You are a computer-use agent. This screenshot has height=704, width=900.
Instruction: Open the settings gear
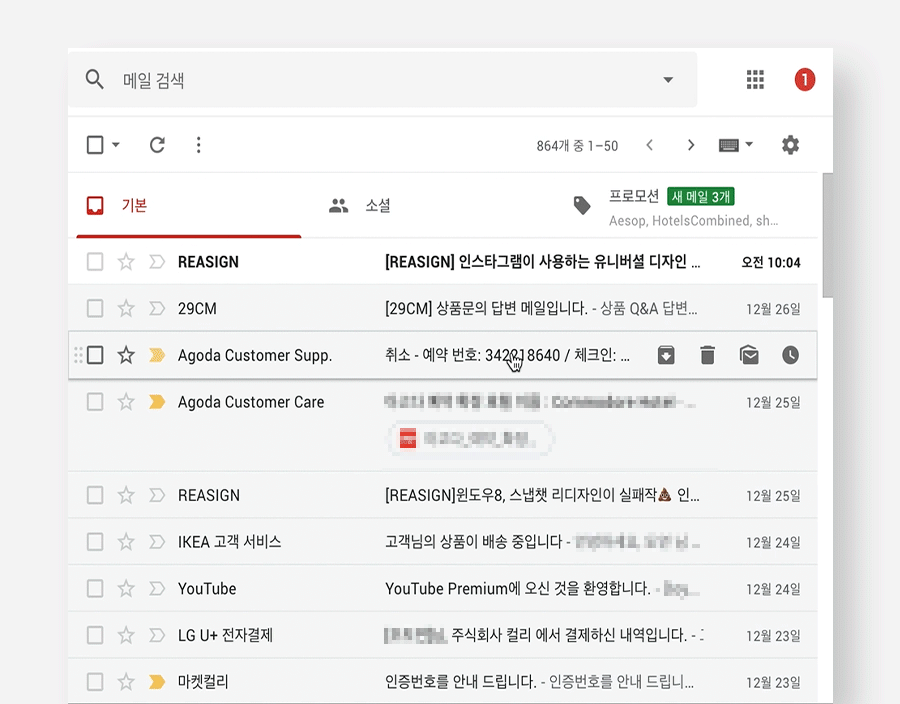790,145
